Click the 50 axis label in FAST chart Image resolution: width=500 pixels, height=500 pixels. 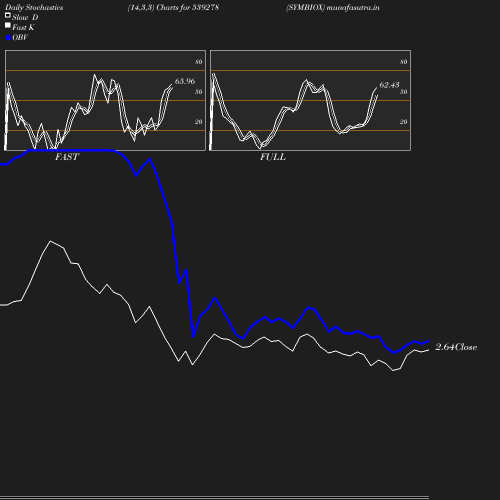point(199,92)
